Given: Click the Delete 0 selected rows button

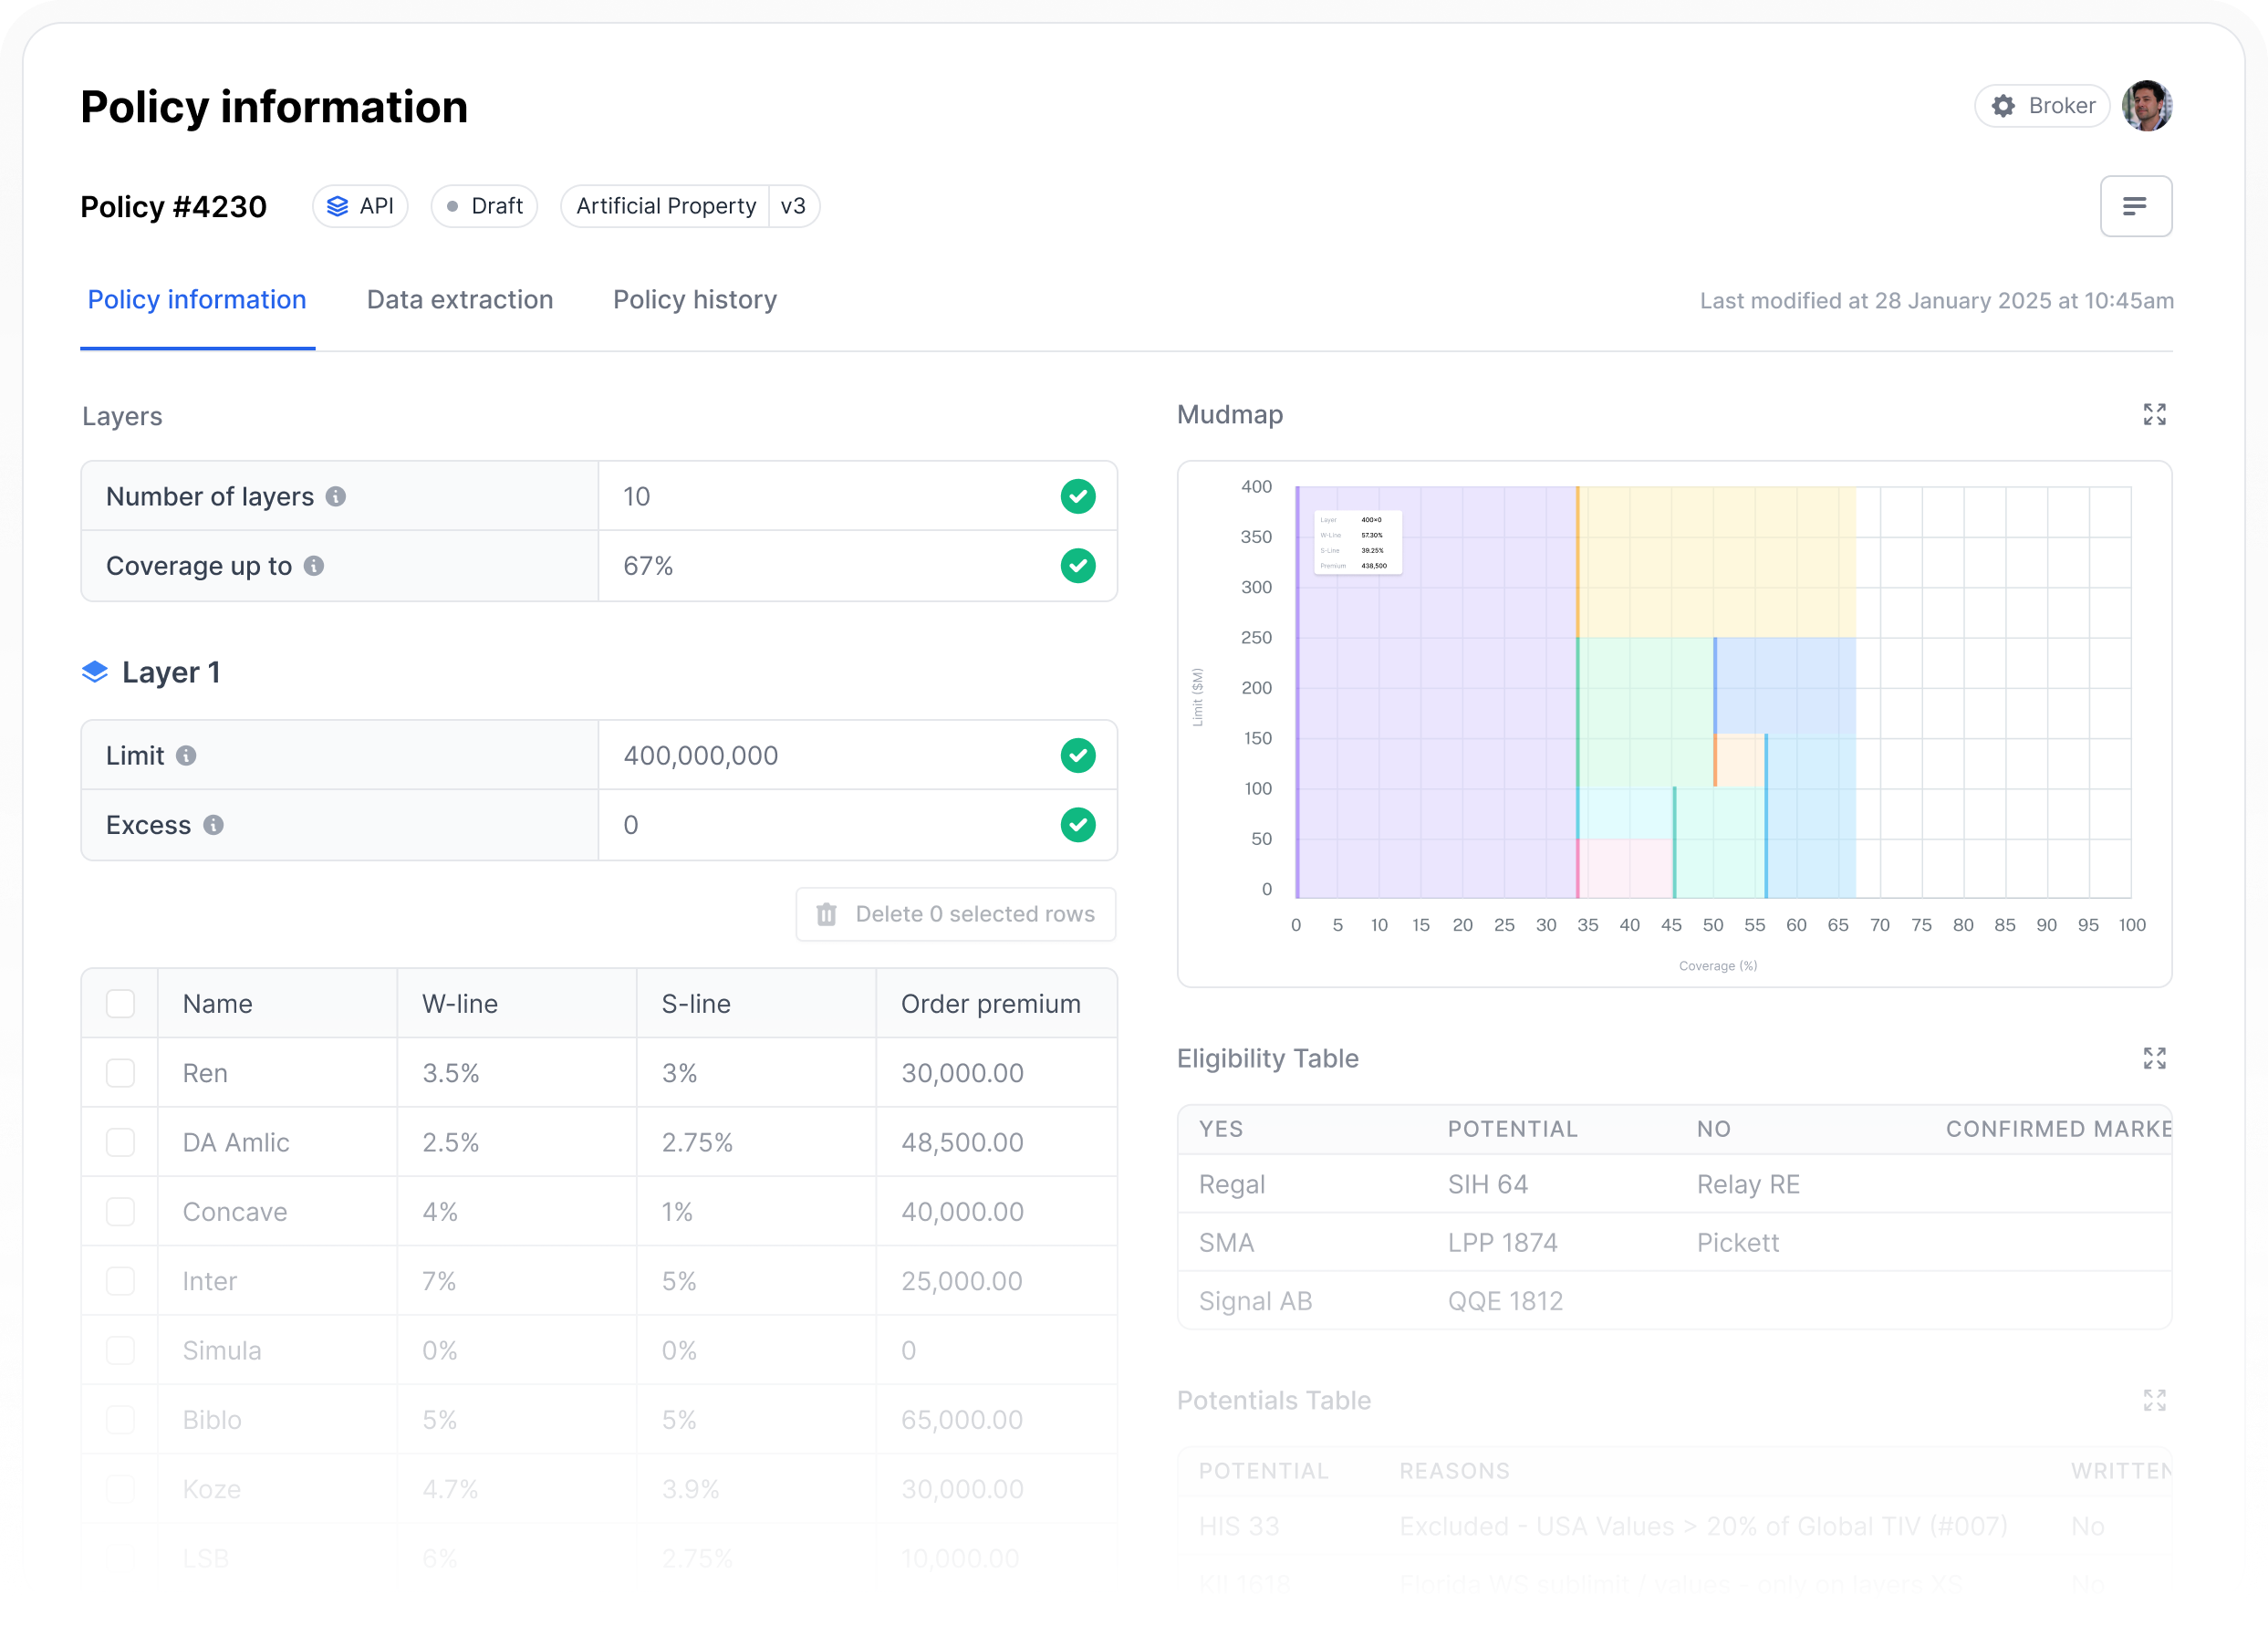Looking at the screenshot, I should pyautogui.click(x=955, y=914).
